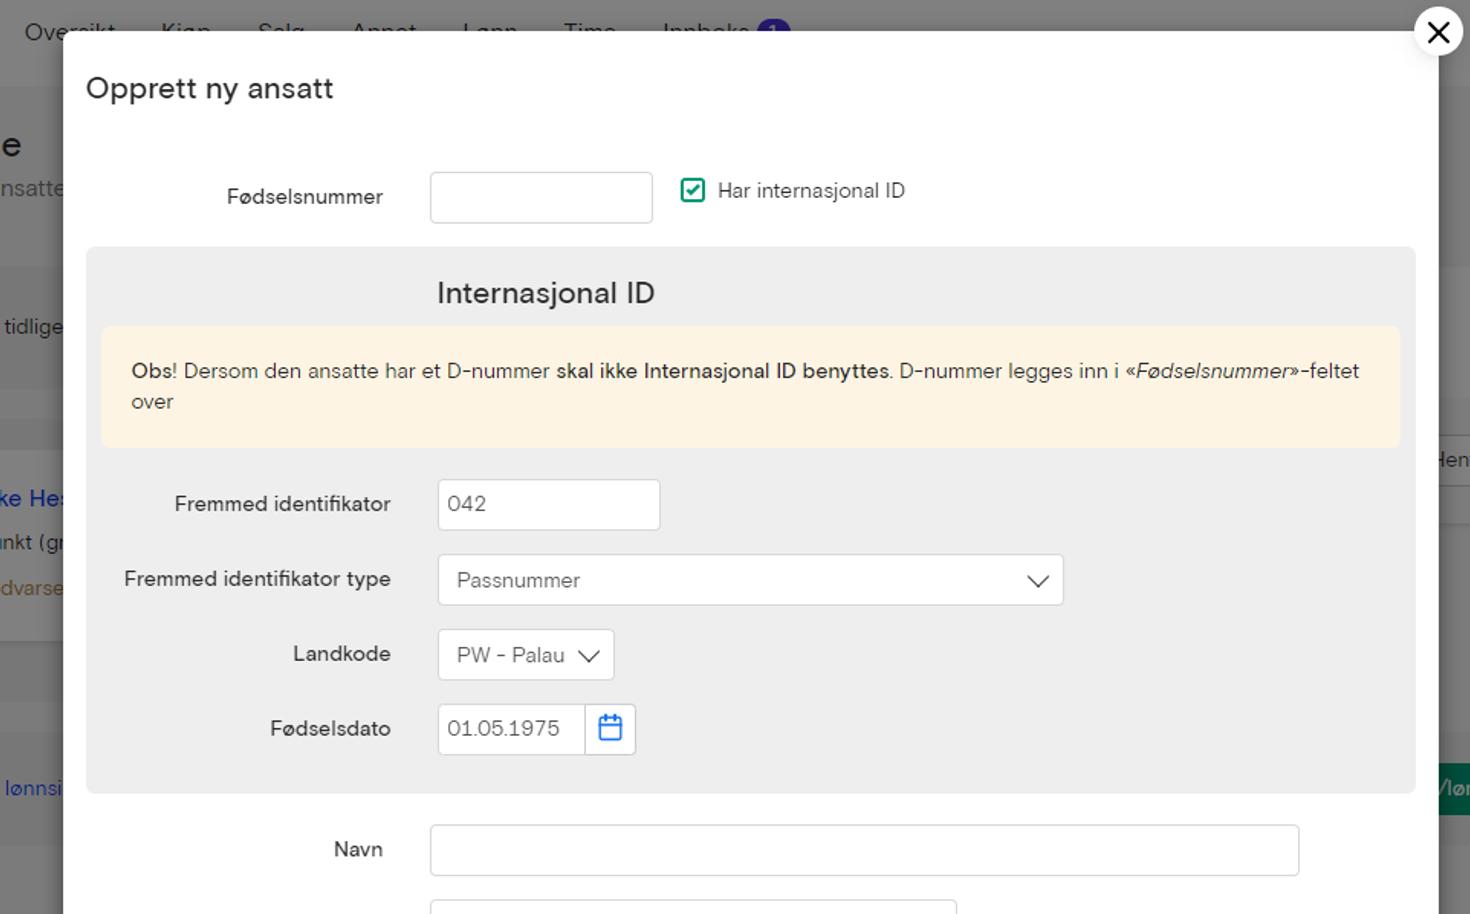This screenshot has width=1470, height=914.
Task: Click the Fødselsdato field showing 01.05.1975
Action: click(x=511, y=729)
